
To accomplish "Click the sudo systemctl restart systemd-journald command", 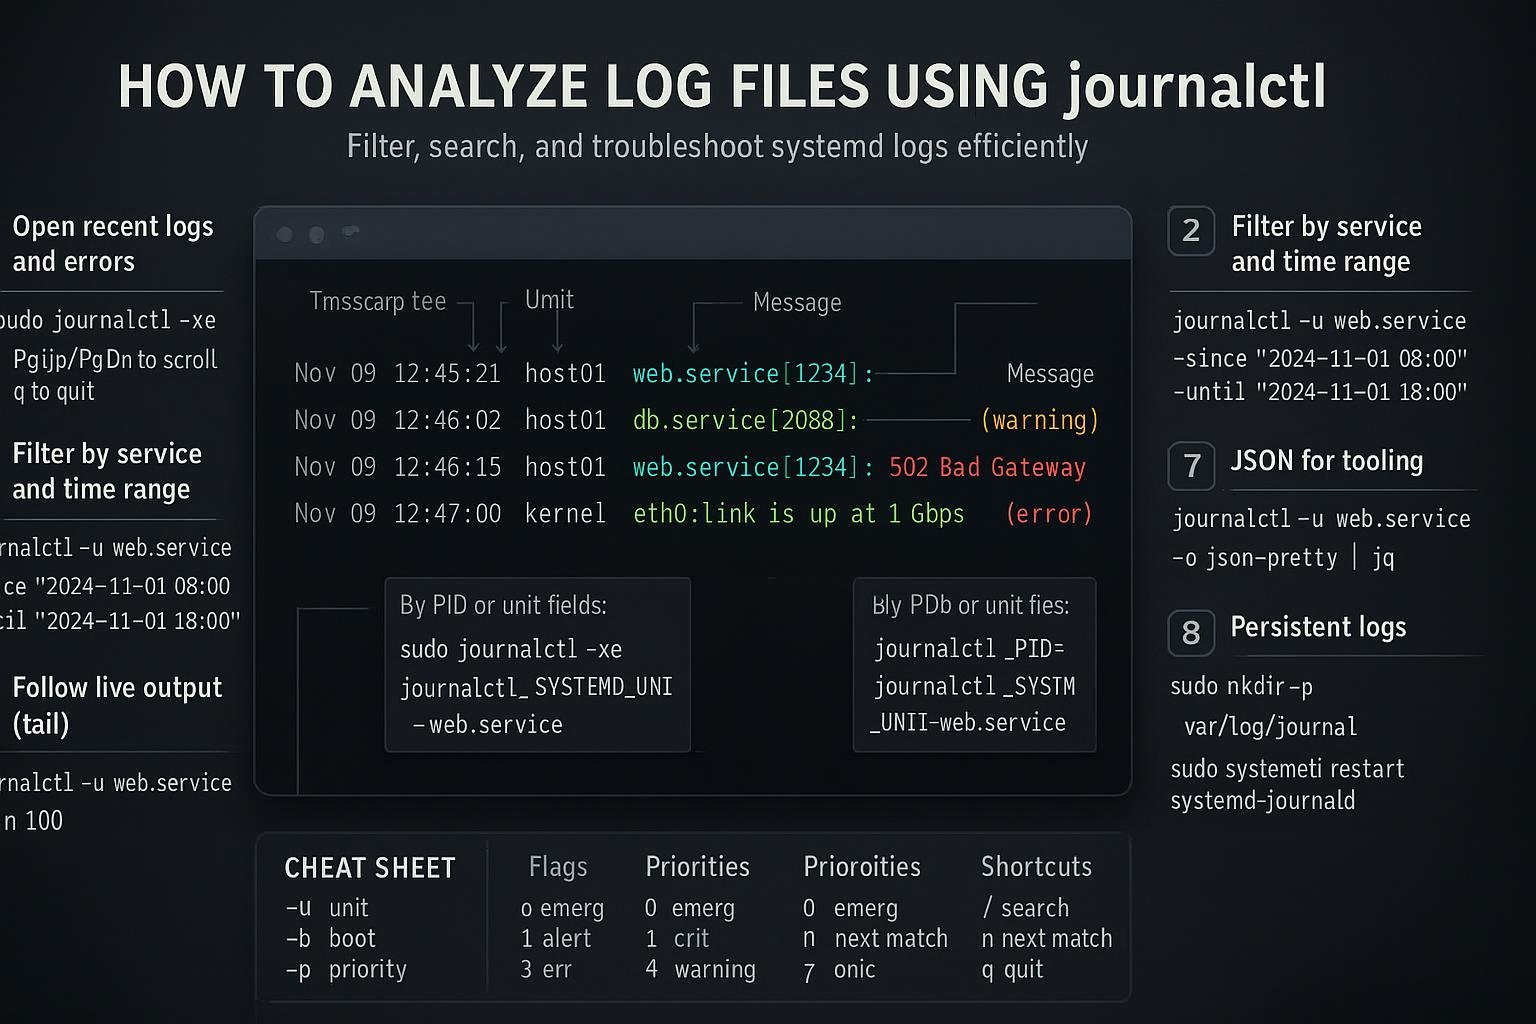I will tap(1288, 784).
